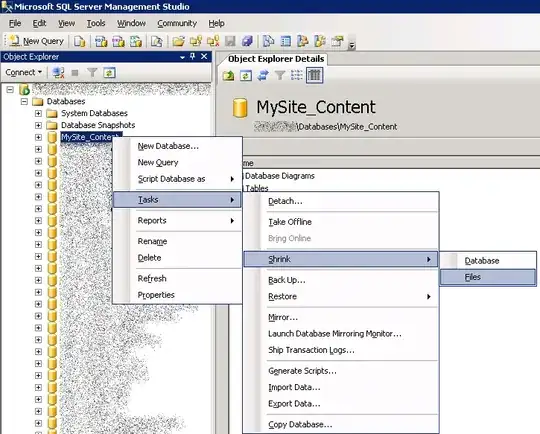Select Generate Scripts... in the Tasks submenu

pos(341,371)
